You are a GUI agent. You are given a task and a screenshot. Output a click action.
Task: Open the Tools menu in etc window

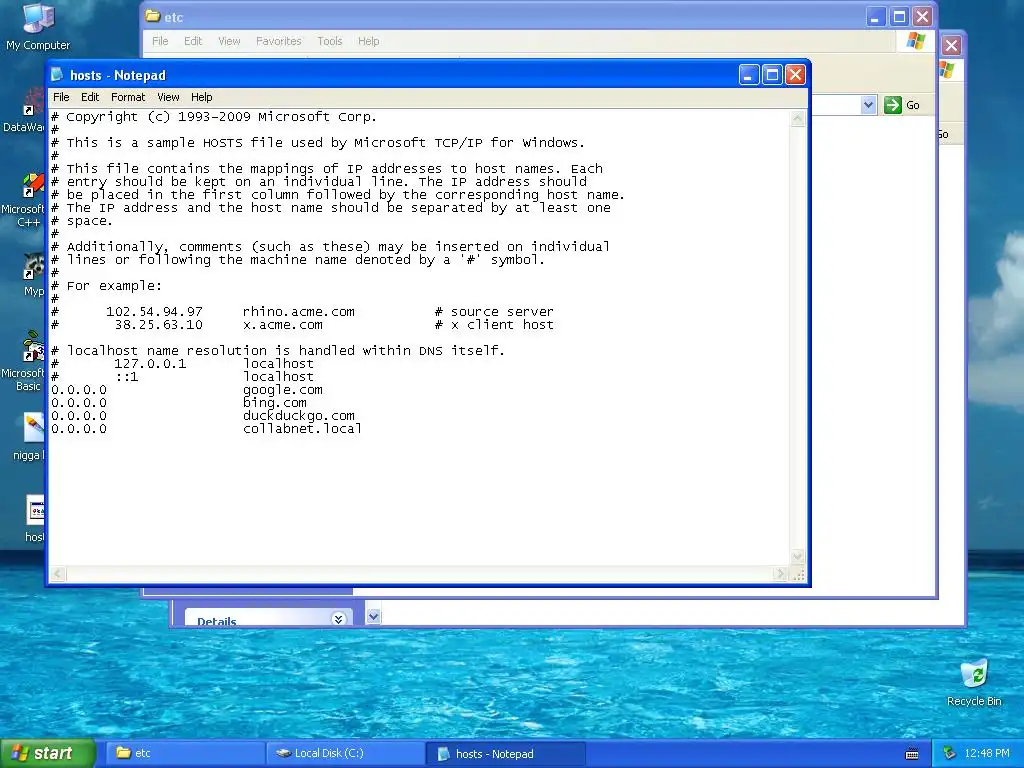coord(330,41)
